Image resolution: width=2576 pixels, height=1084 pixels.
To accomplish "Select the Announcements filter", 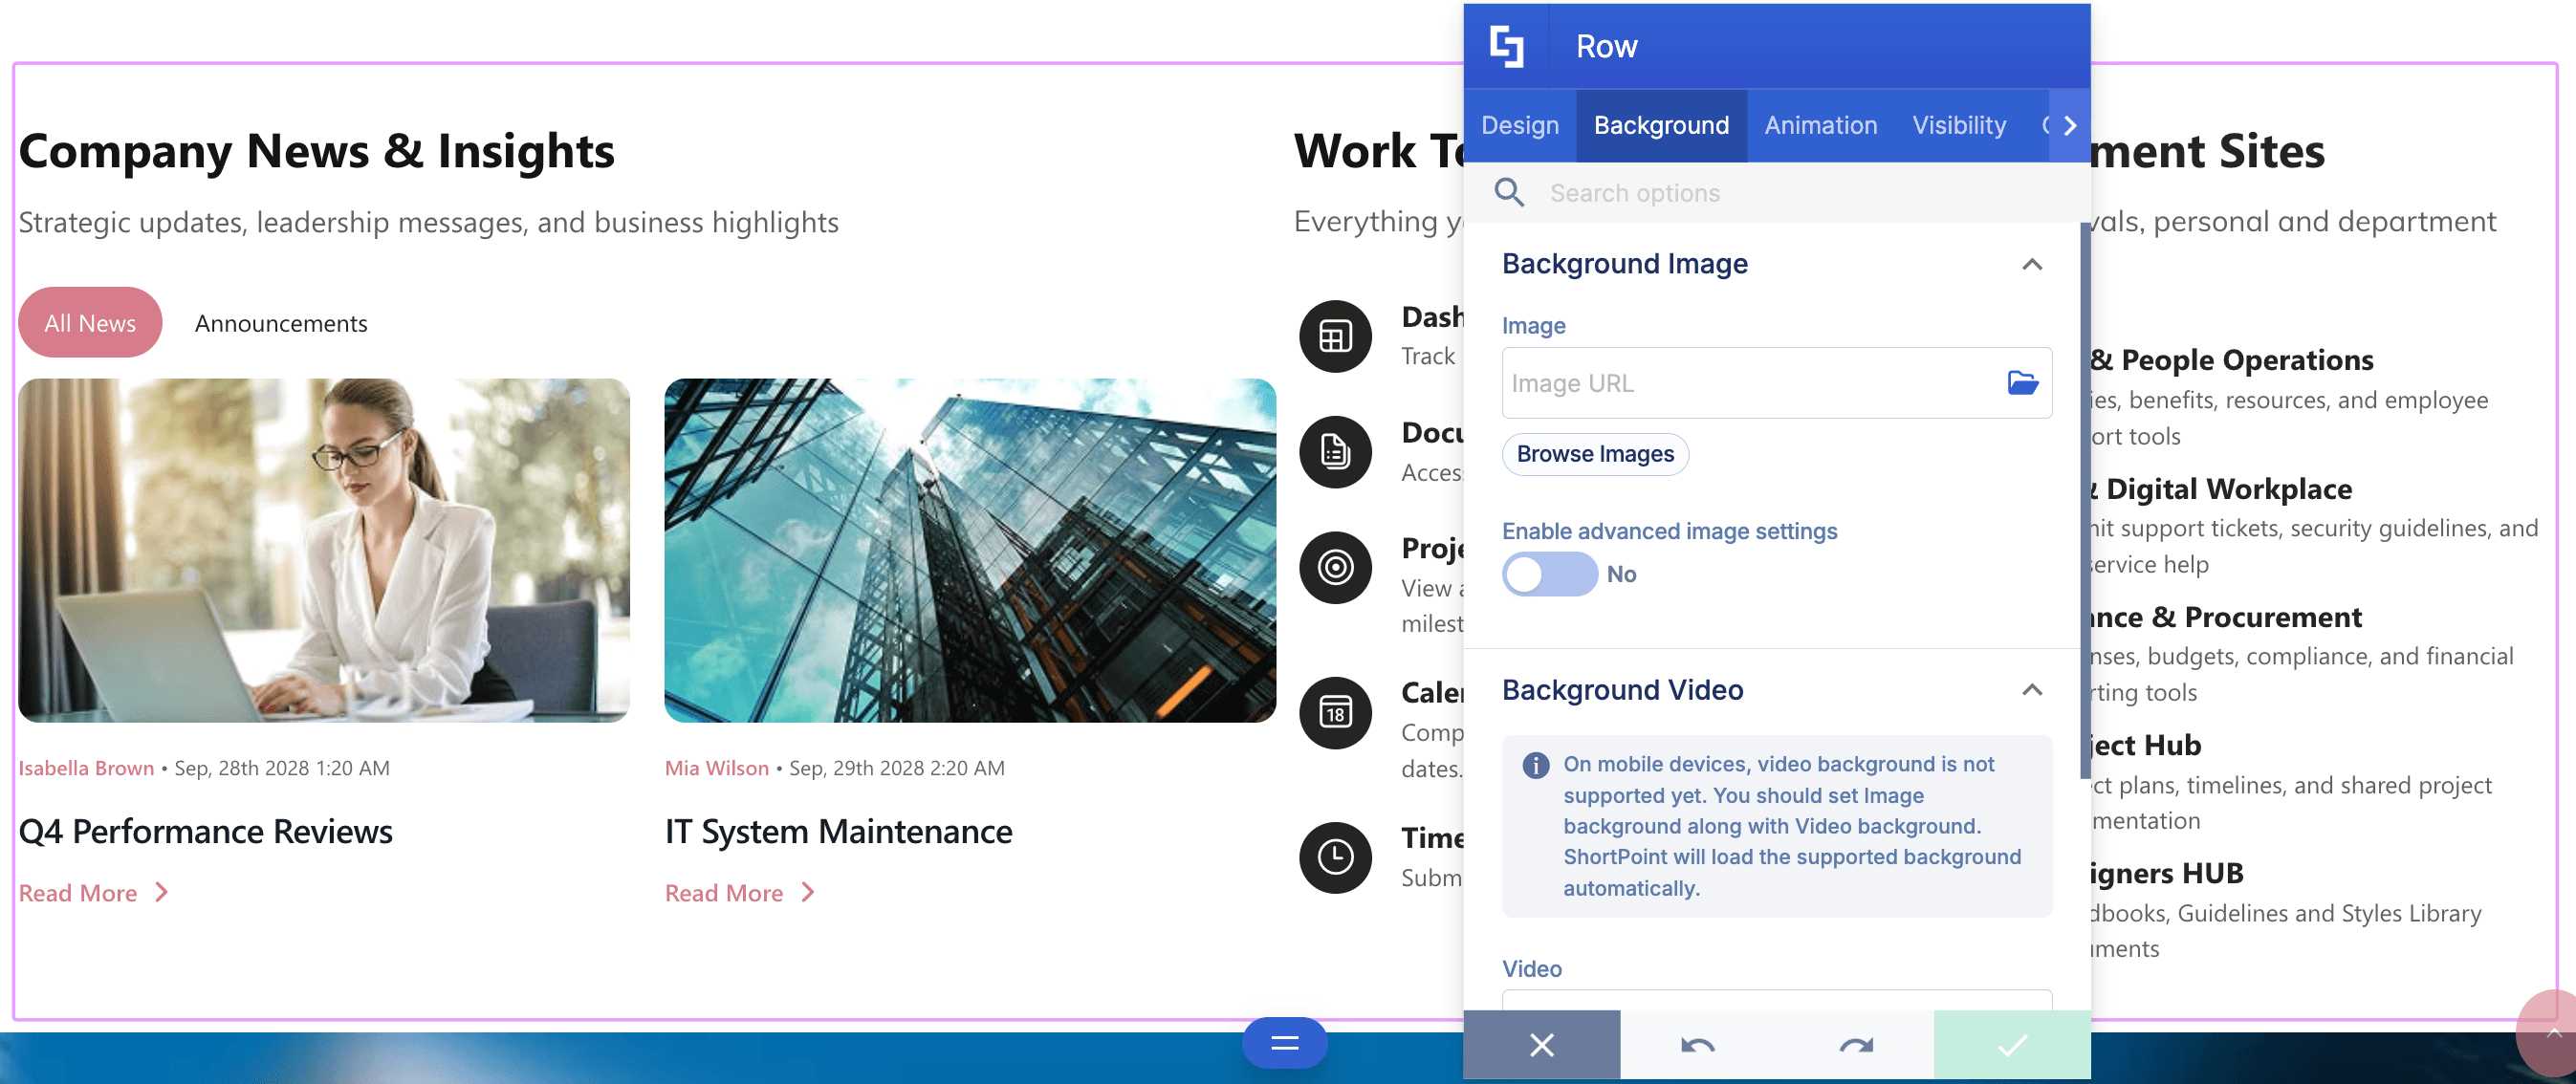I will point(281,323).
